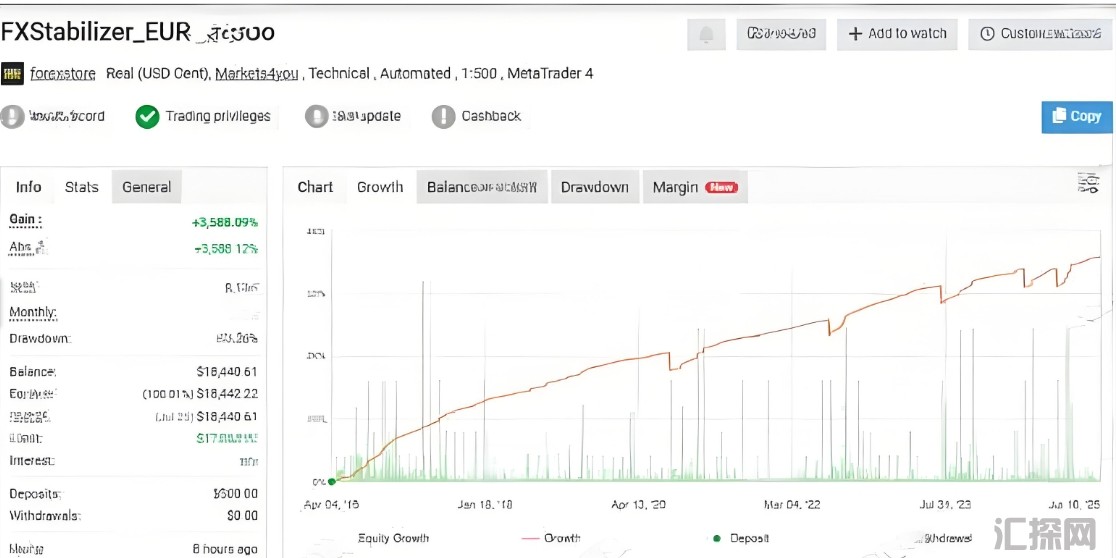
Task: Open the Custom analysis dropdown
Action: pos(1040,34)
